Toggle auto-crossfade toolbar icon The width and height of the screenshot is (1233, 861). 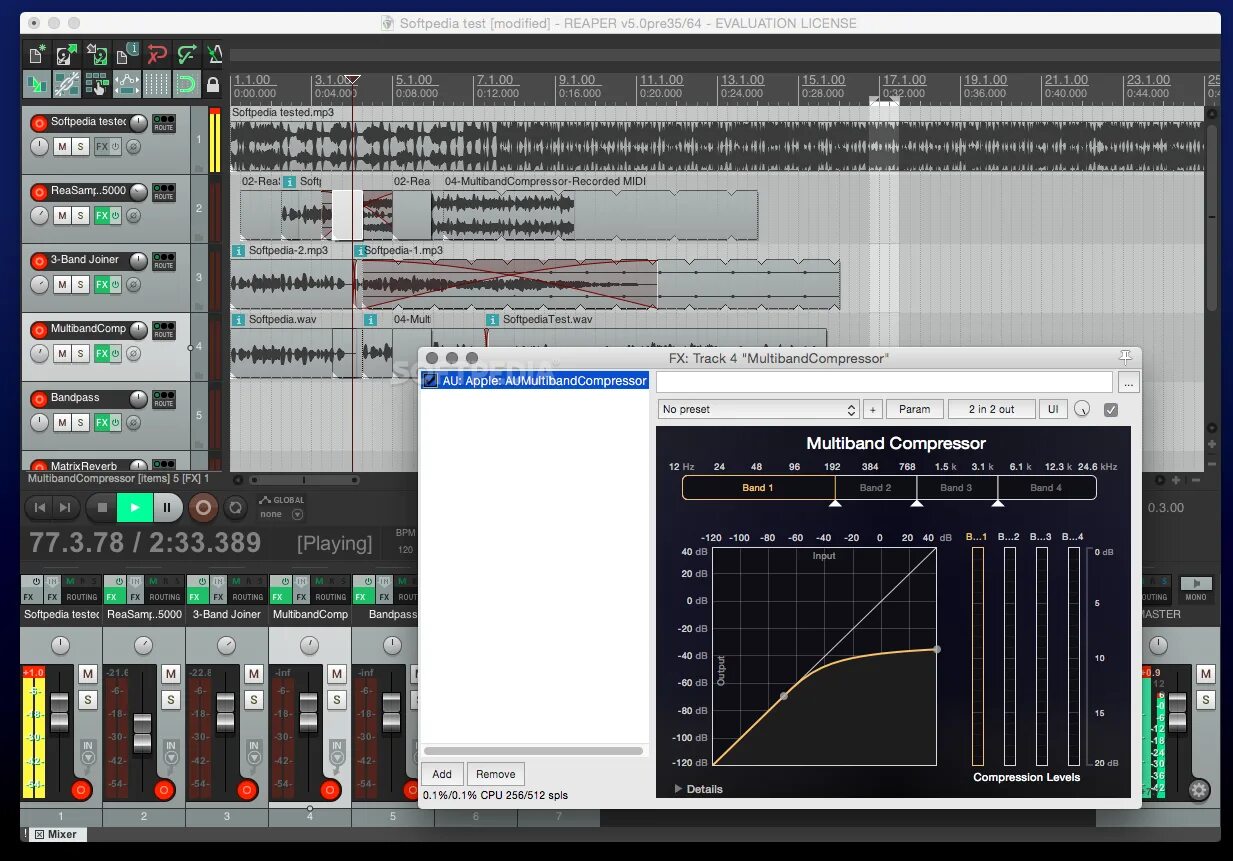[x=37, y=84]
